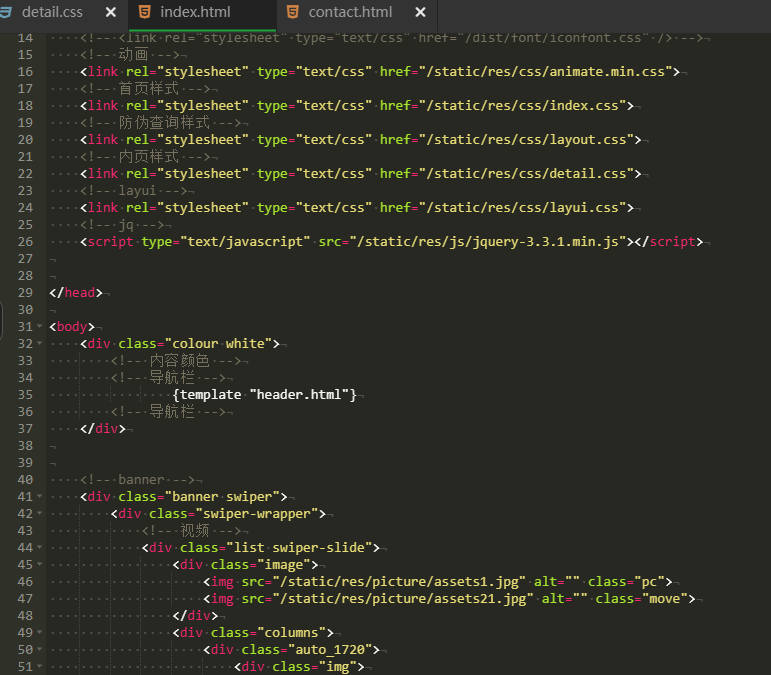The image size is (771, 675).
Task: Click the layui comment on line 23
Action: [133, 191]
